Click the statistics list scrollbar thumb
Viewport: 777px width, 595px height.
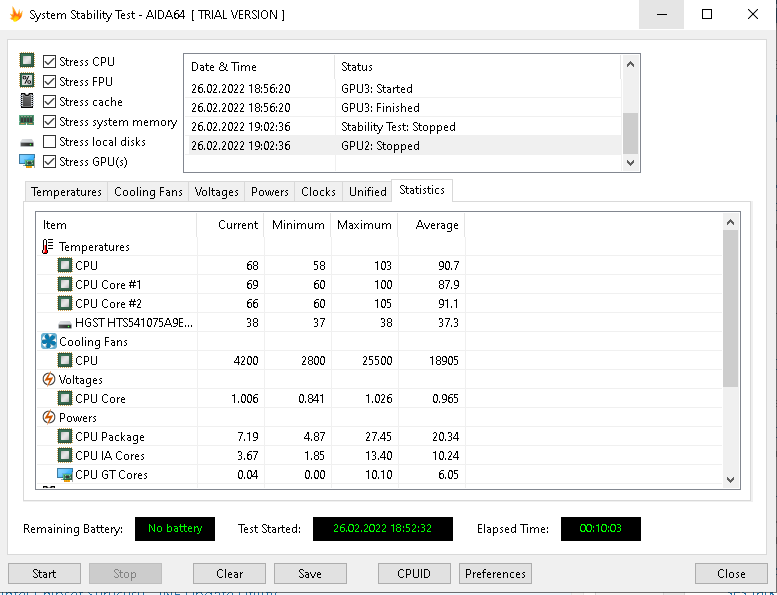click(x=730, y=309)
